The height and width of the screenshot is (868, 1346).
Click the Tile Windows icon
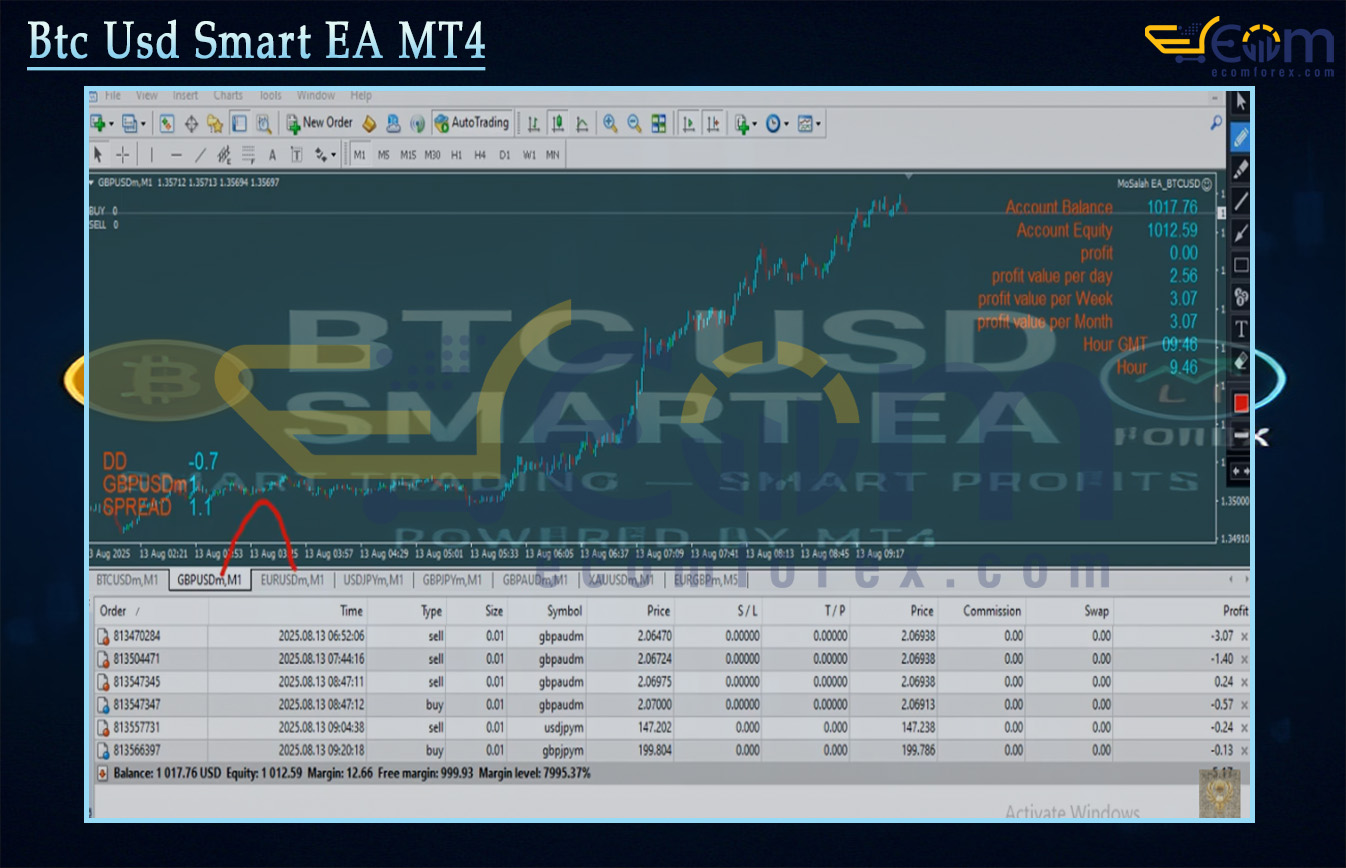[x=659, y=123]
